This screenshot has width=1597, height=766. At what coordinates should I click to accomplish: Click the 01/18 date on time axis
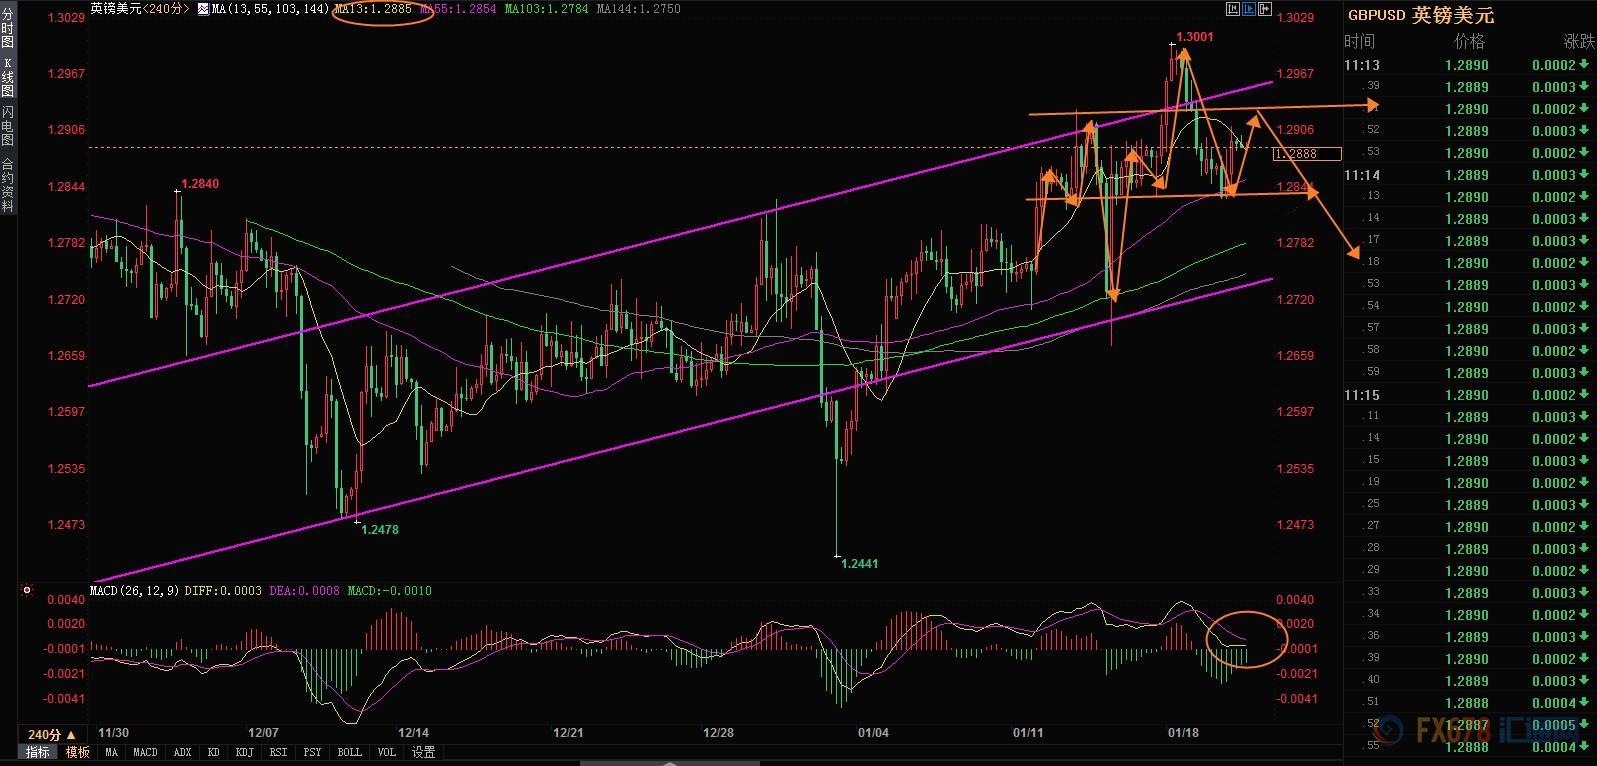coord(1183,733)
